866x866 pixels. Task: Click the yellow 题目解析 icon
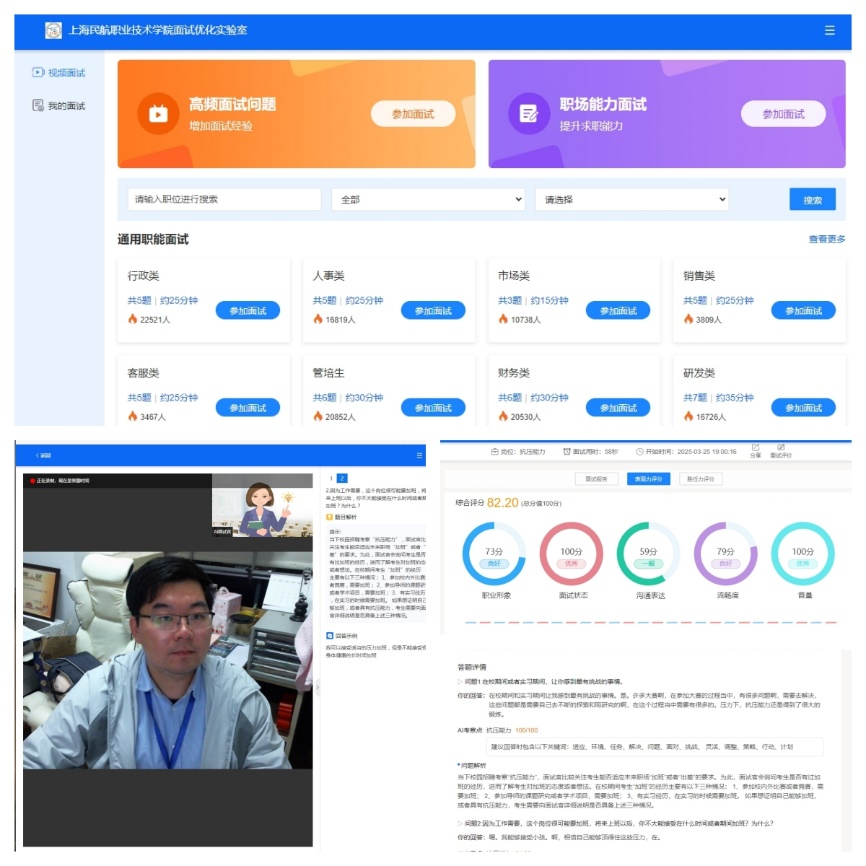point(330,518)
